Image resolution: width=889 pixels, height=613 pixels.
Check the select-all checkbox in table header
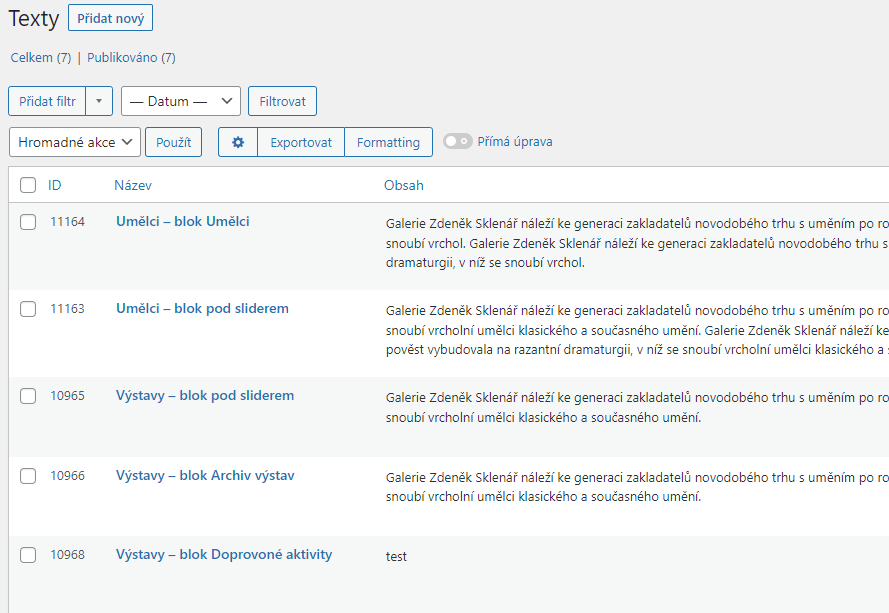click(x=28, y=185)
